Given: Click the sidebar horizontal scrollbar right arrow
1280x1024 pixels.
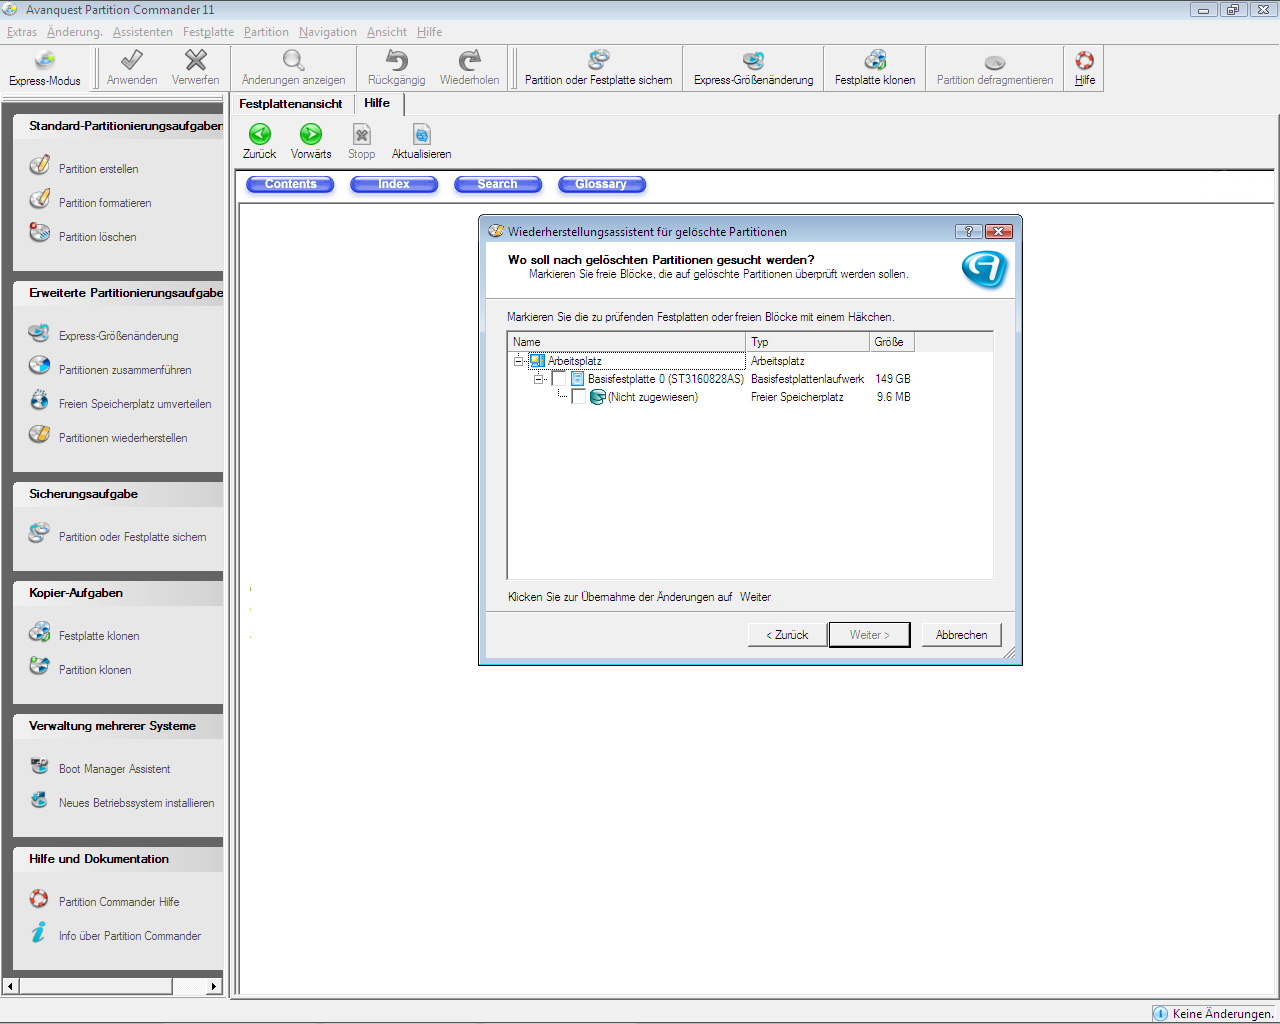Looking at the screenshot, I should pos(213,986).
